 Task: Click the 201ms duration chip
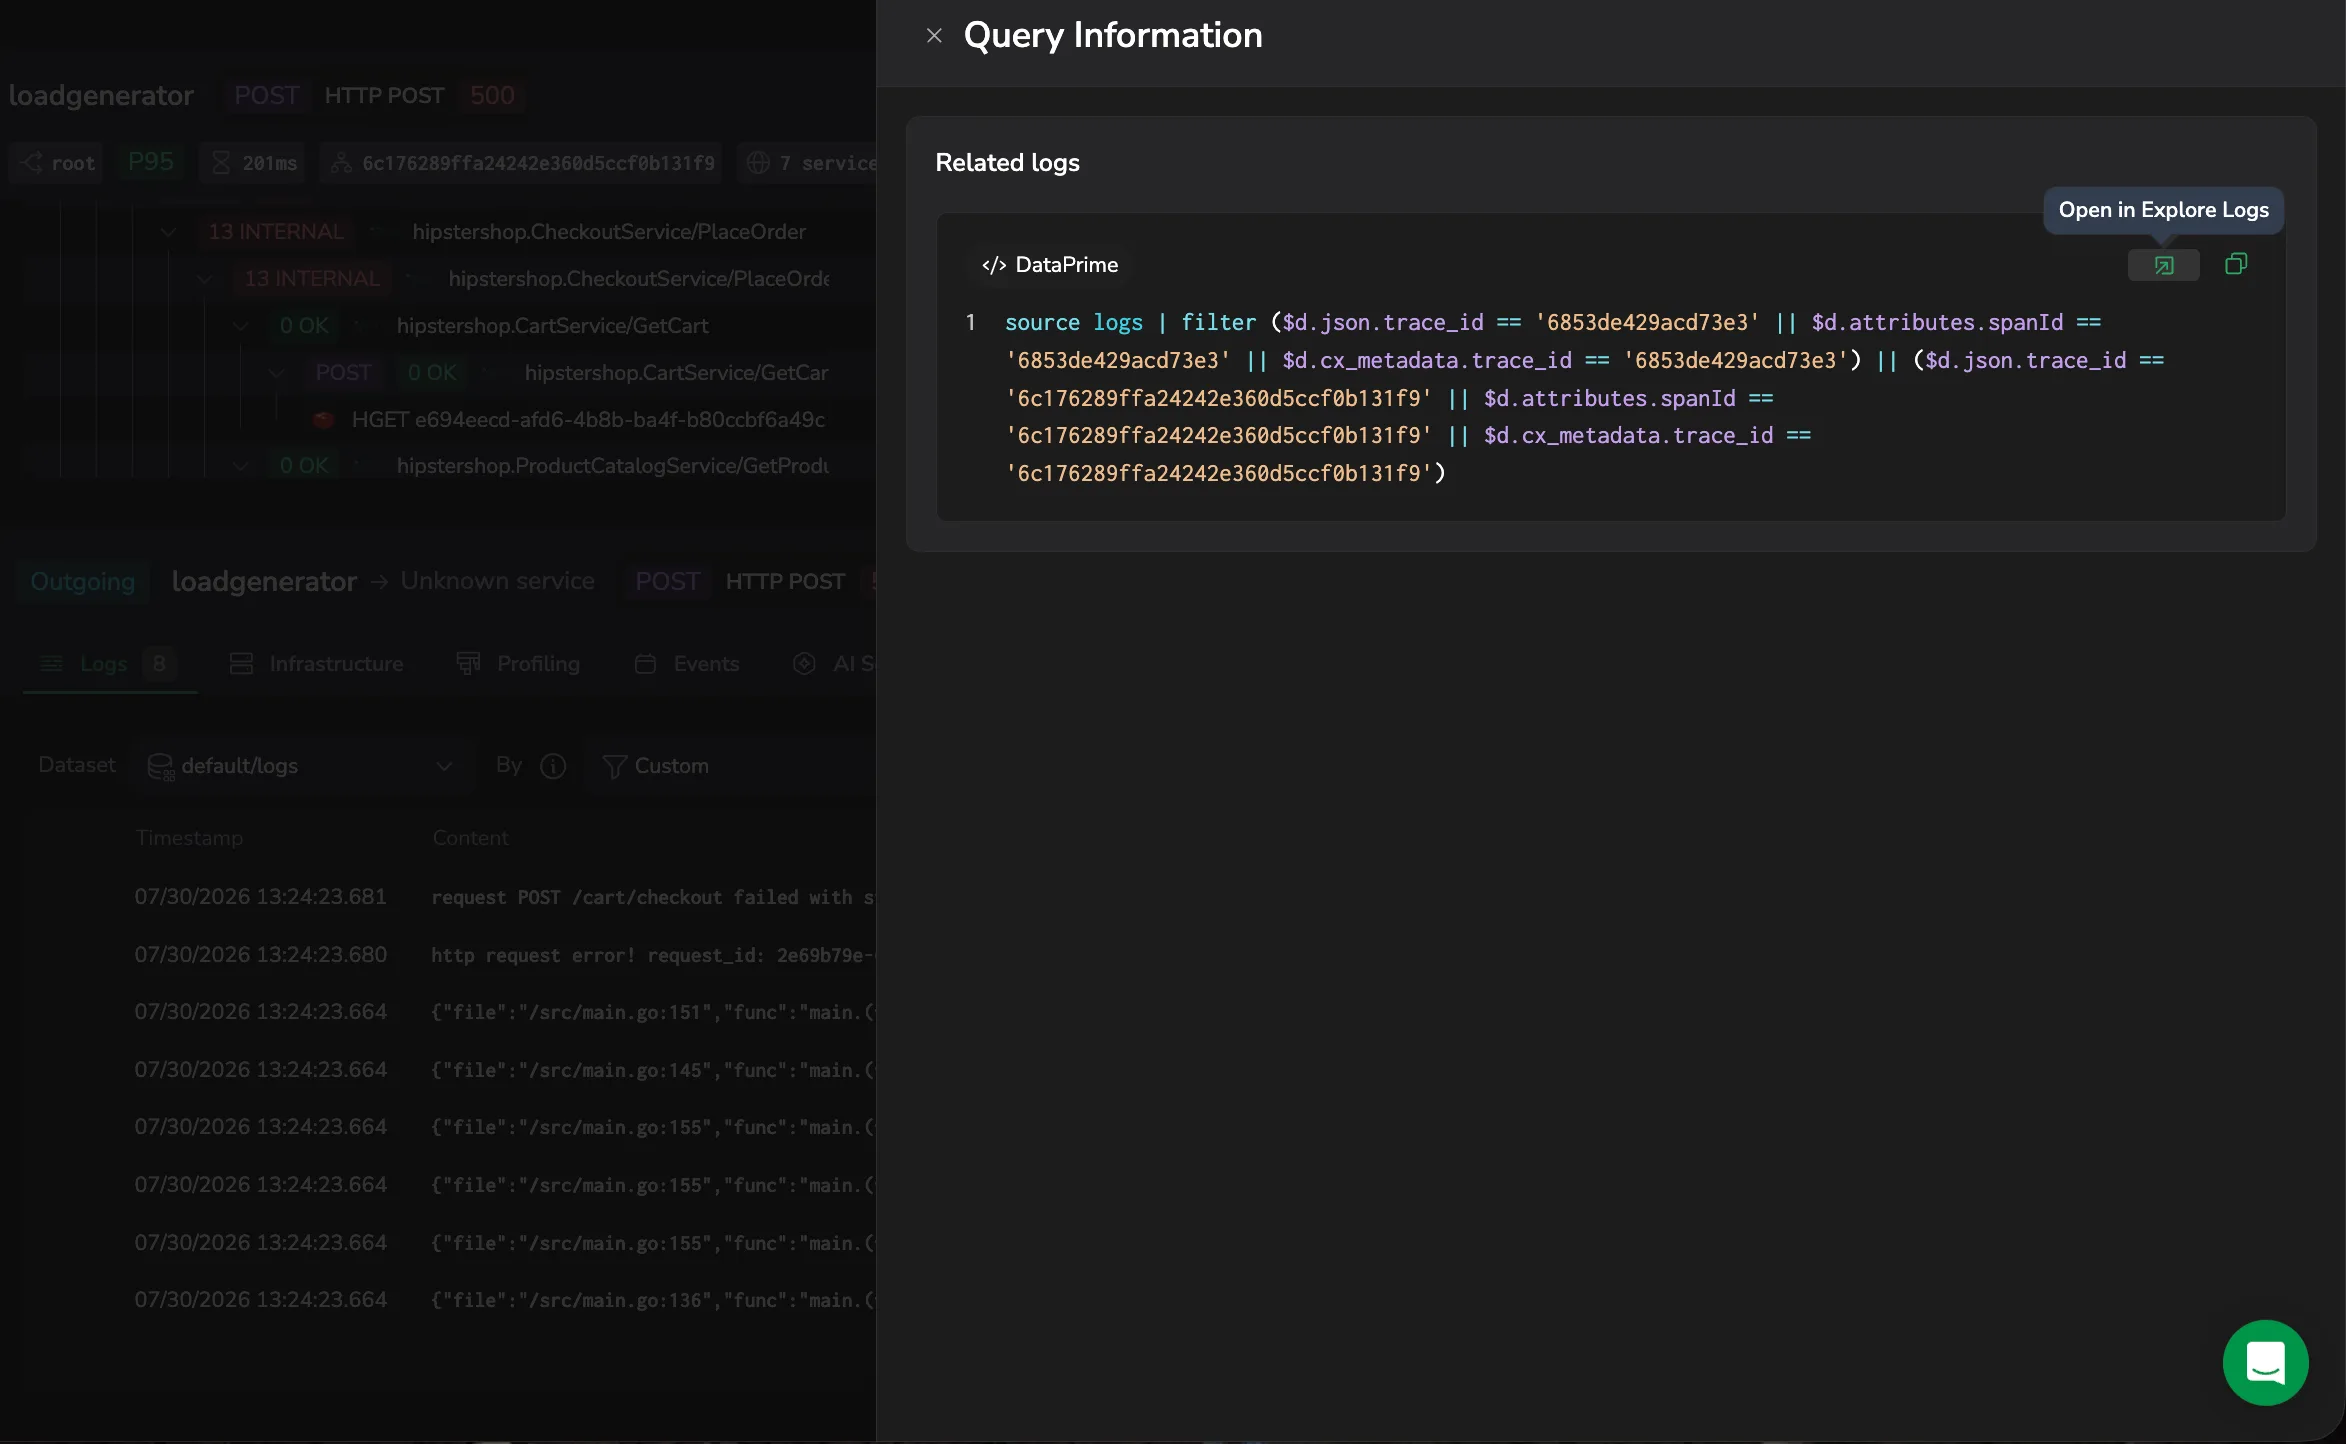[252, 163]
